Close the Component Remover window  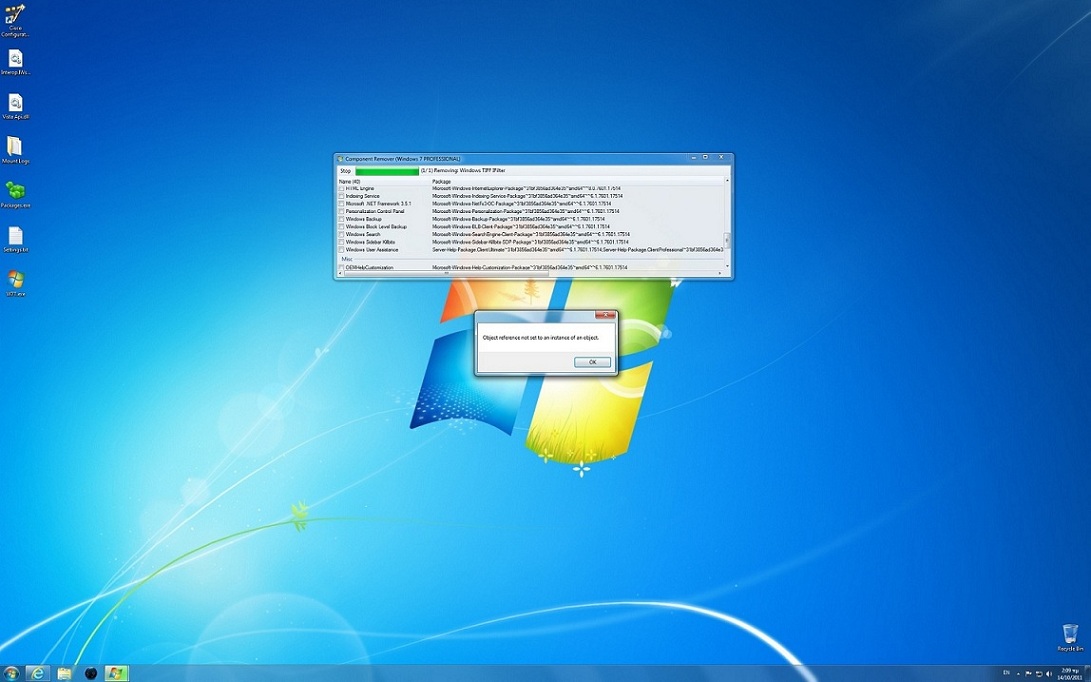(721, 157)
